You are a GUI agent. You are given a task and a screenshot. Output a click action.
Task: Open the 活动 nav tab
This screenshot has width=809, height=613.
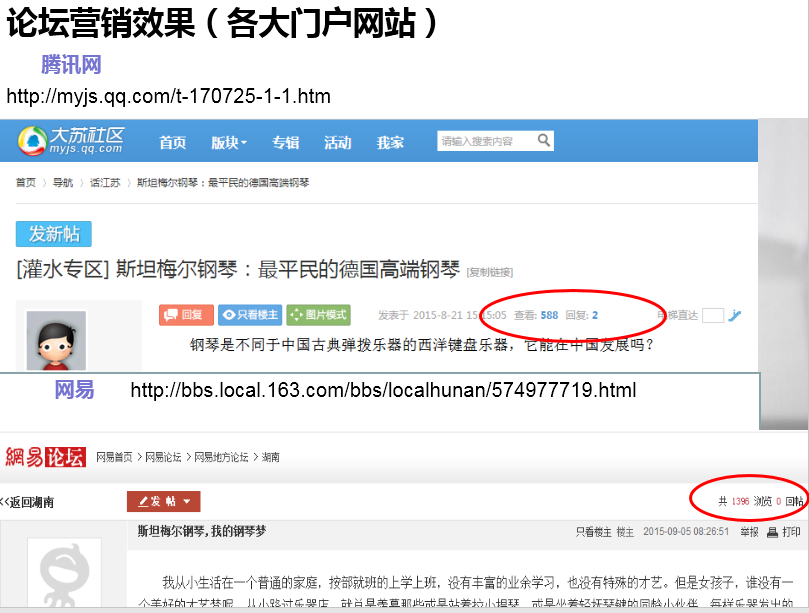337,142
